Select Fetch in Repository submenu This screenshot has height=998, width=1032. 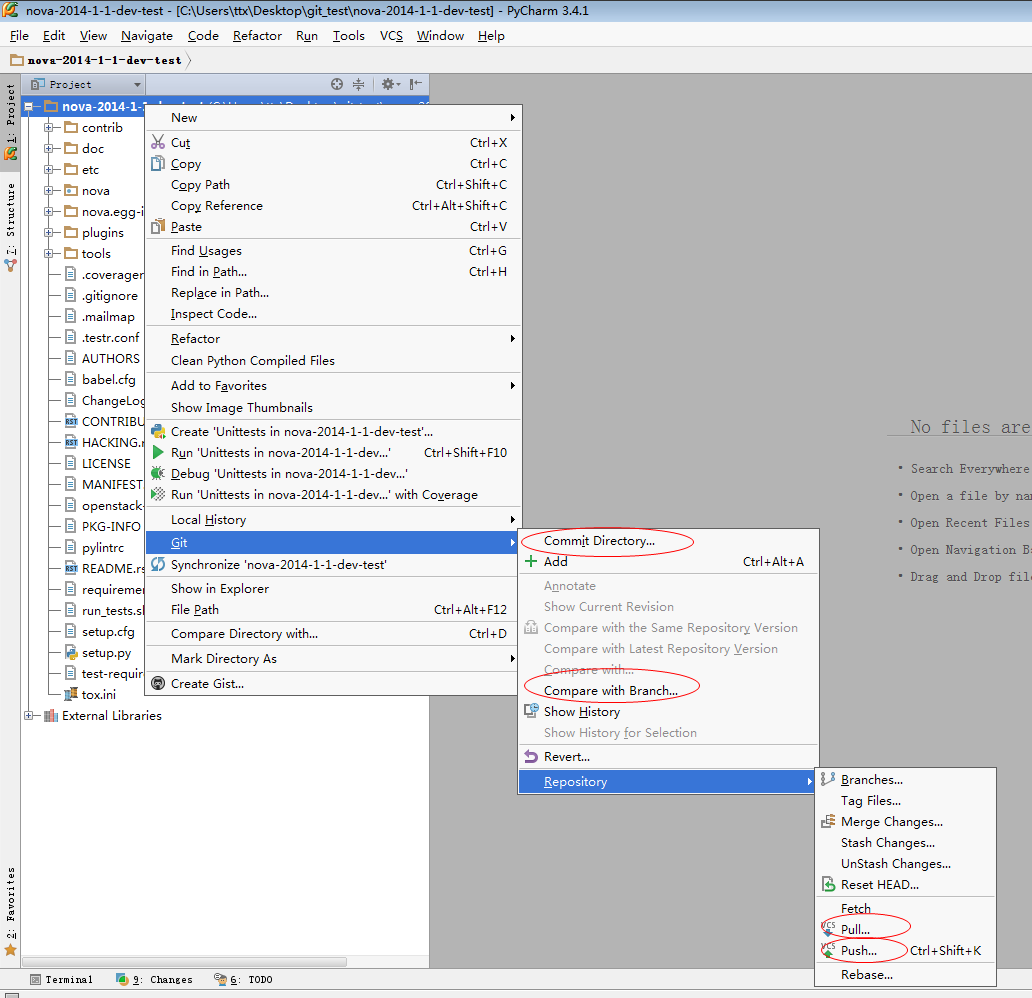[856, 908]
